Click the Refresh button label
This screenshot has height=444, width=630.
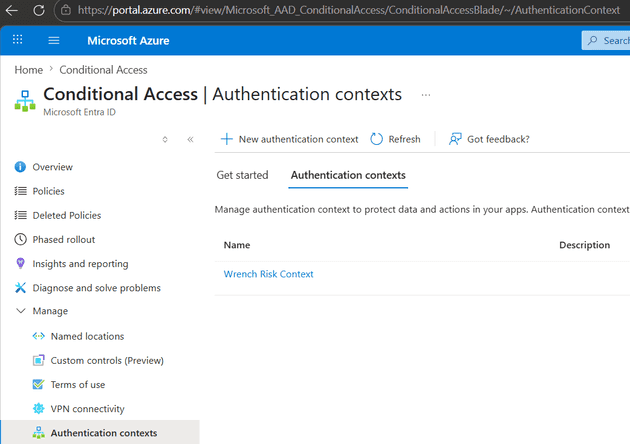pyautogui.click(x=404, y=139)
